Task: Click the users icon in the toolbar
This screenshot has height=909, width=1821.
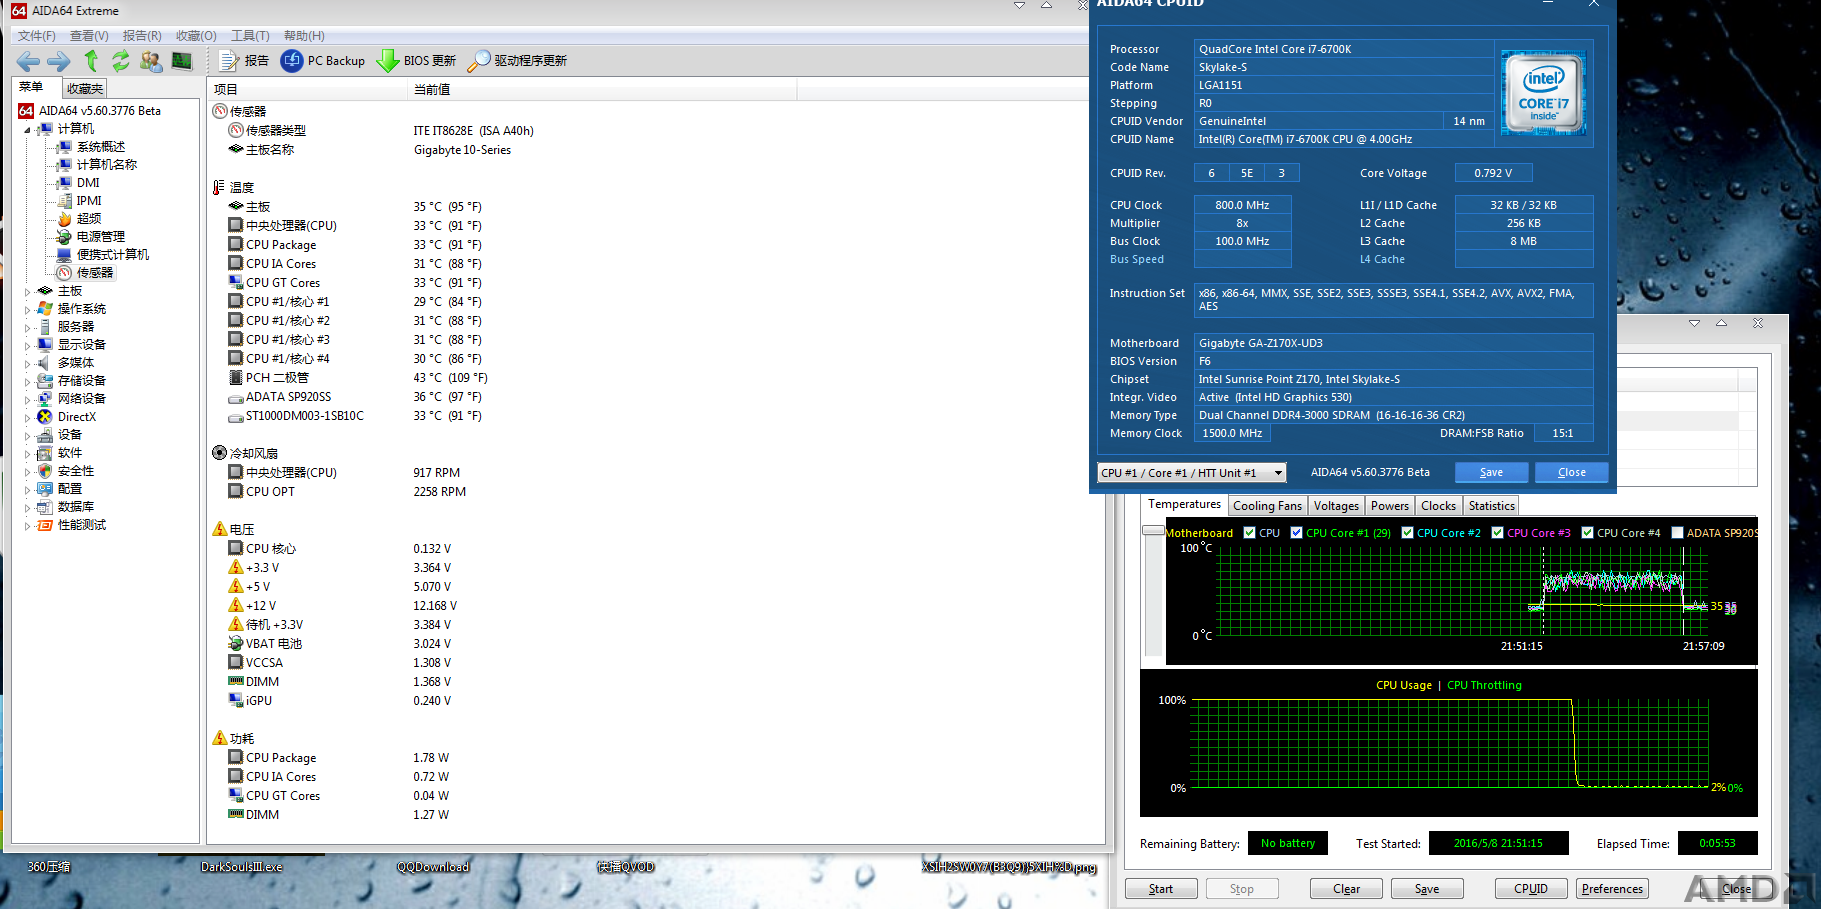Action: 151,61
